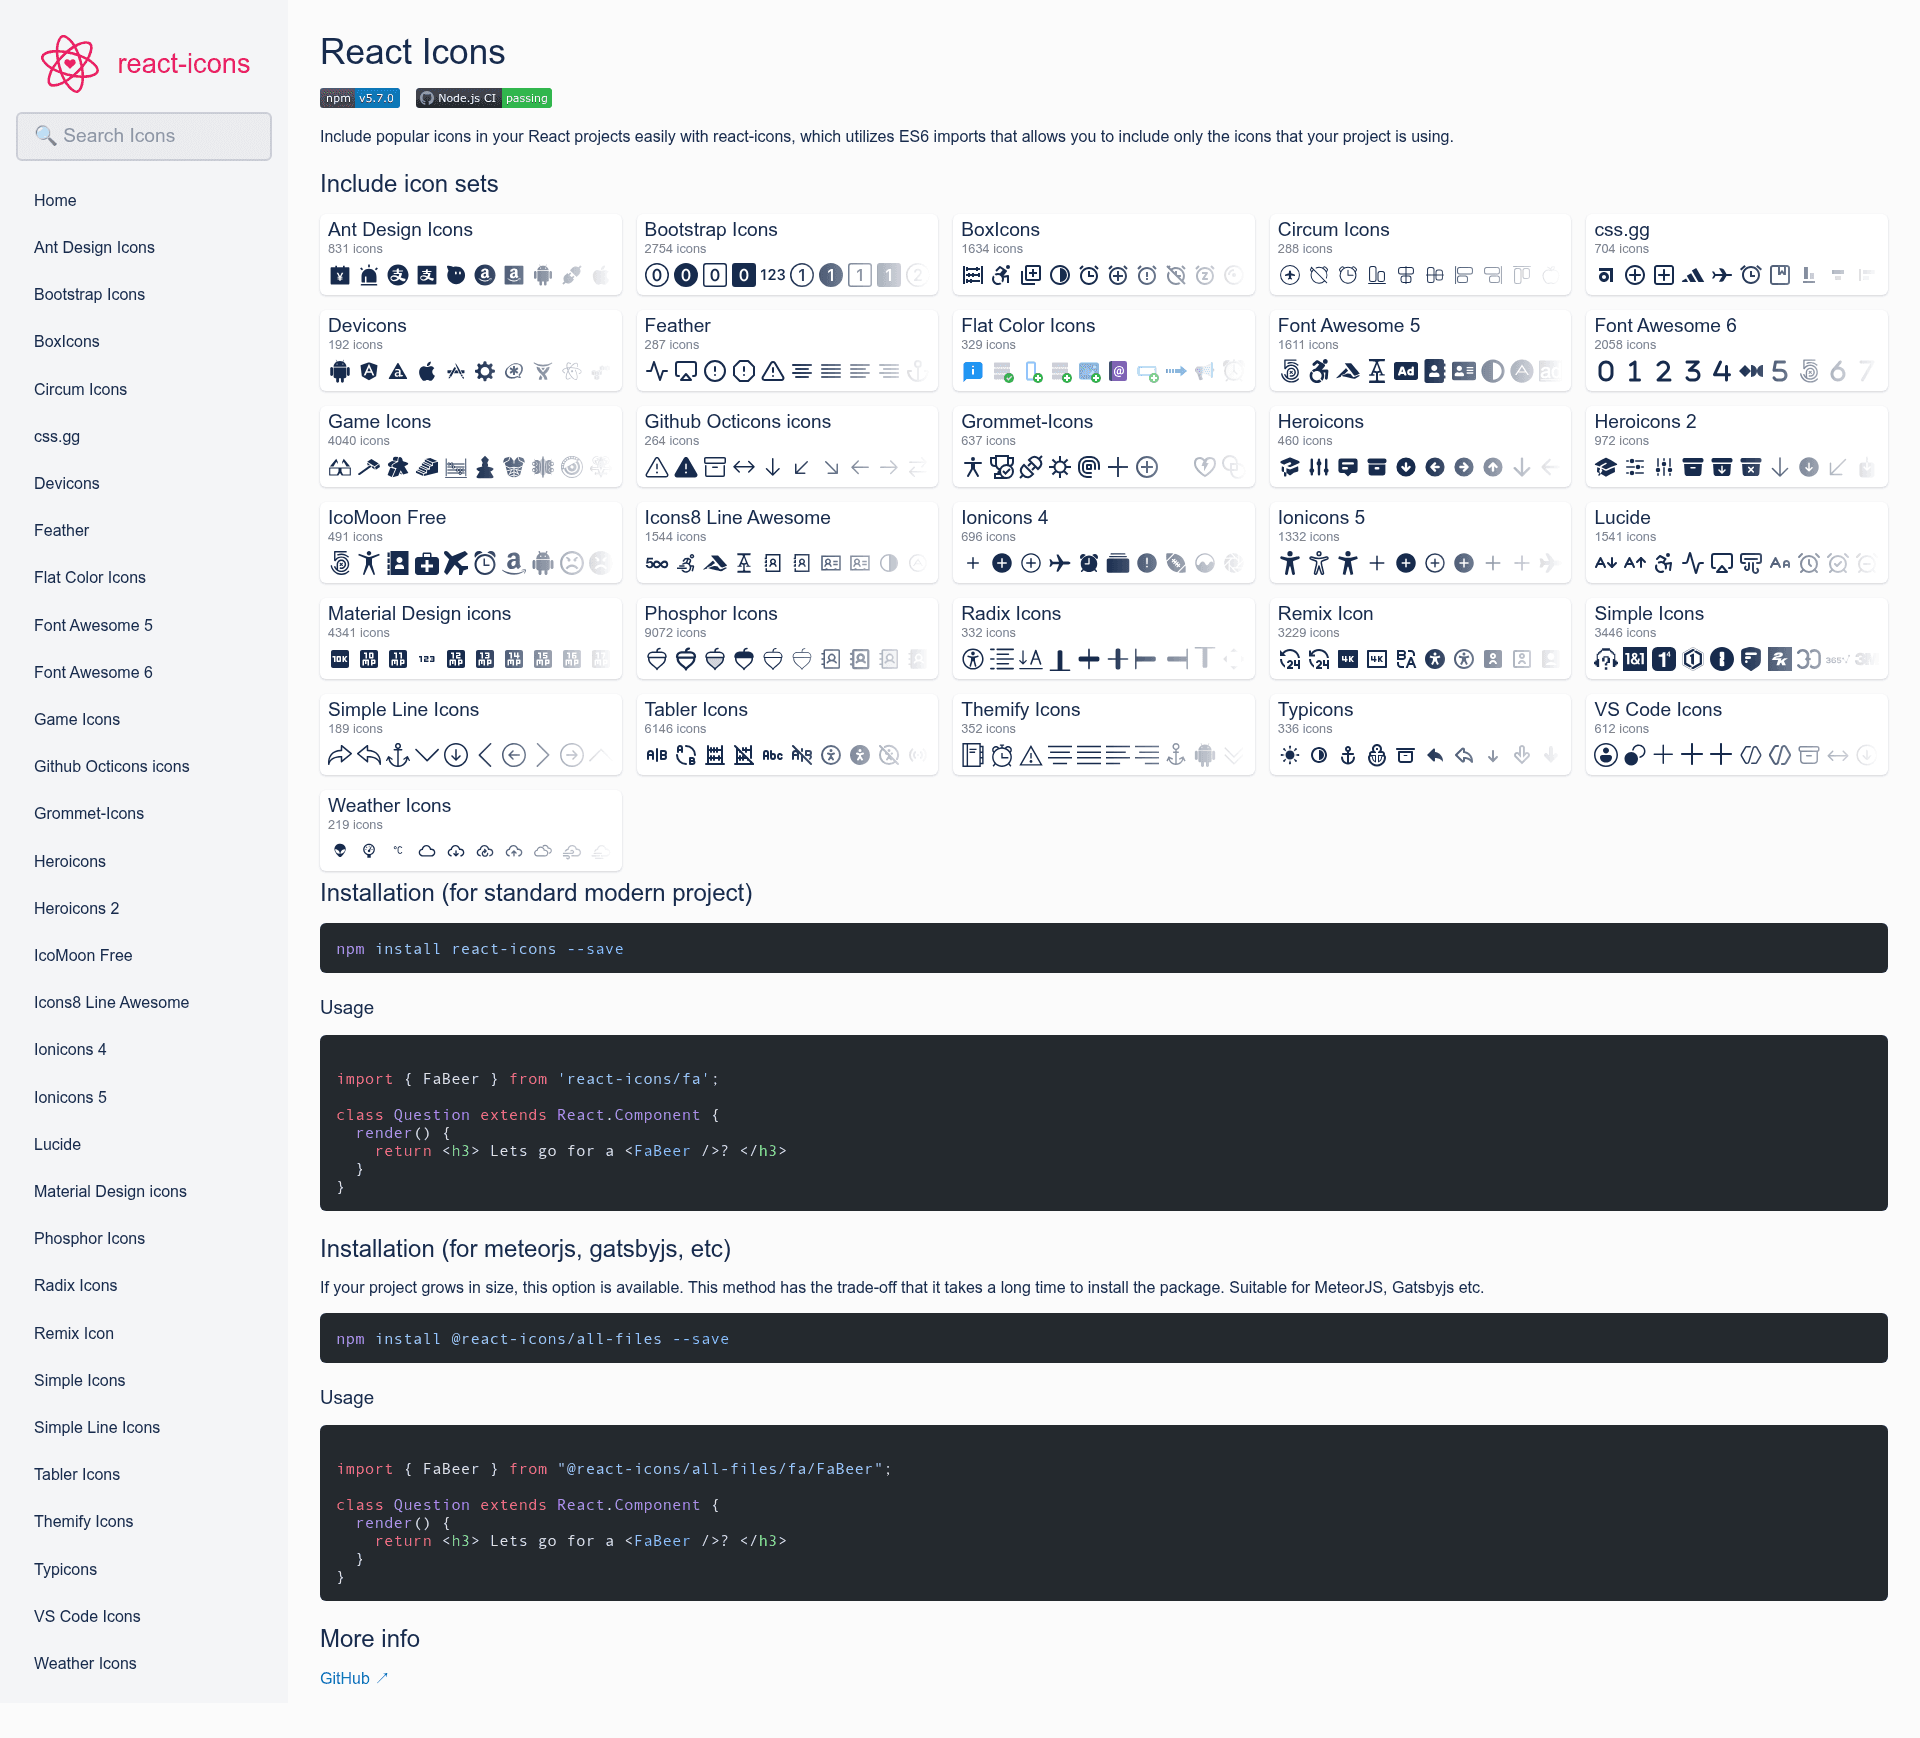Click the airplane icon in the css.gg card
This screenshot has height=1738, width=1920.
click(1722, 275)
